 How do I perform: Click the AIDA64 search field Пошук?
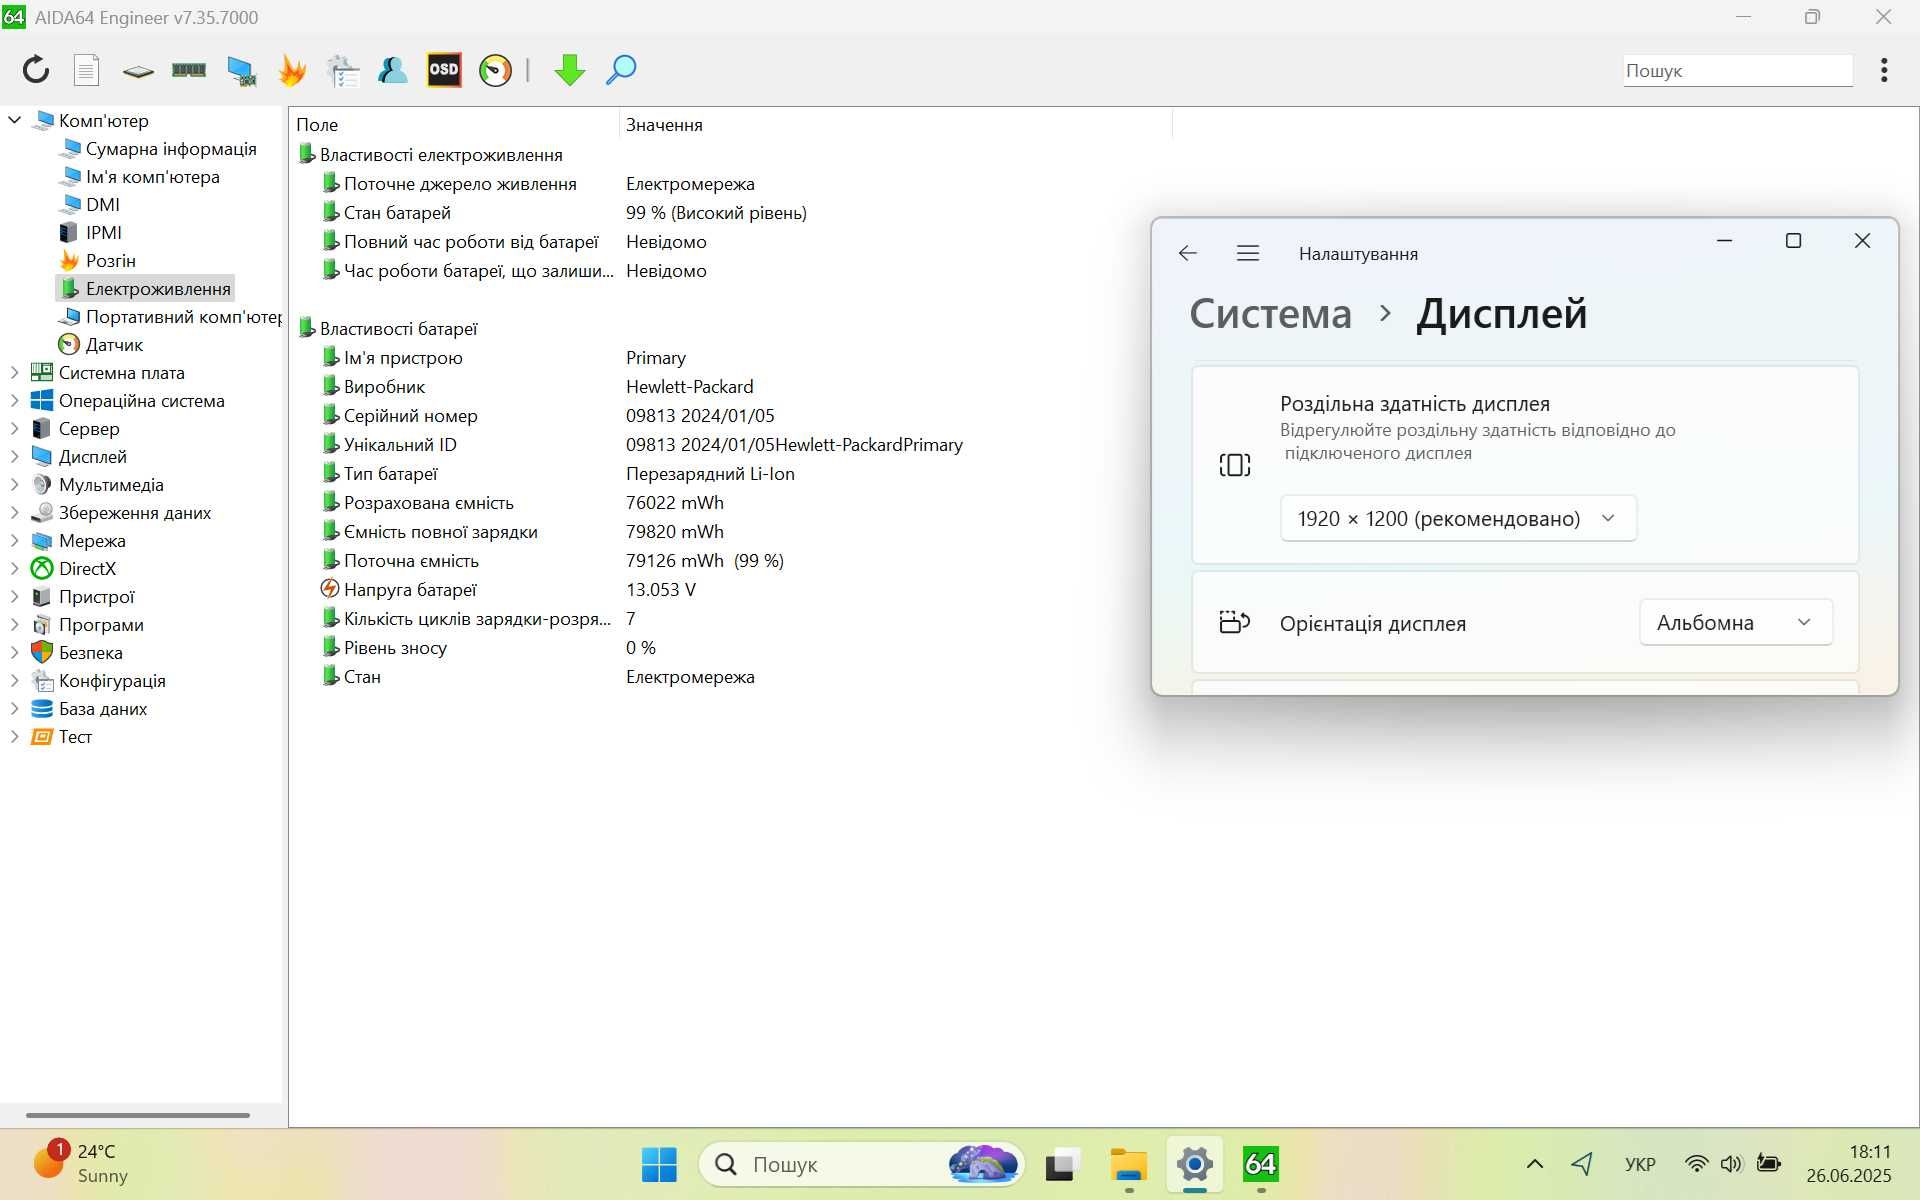coord(1737,70)
